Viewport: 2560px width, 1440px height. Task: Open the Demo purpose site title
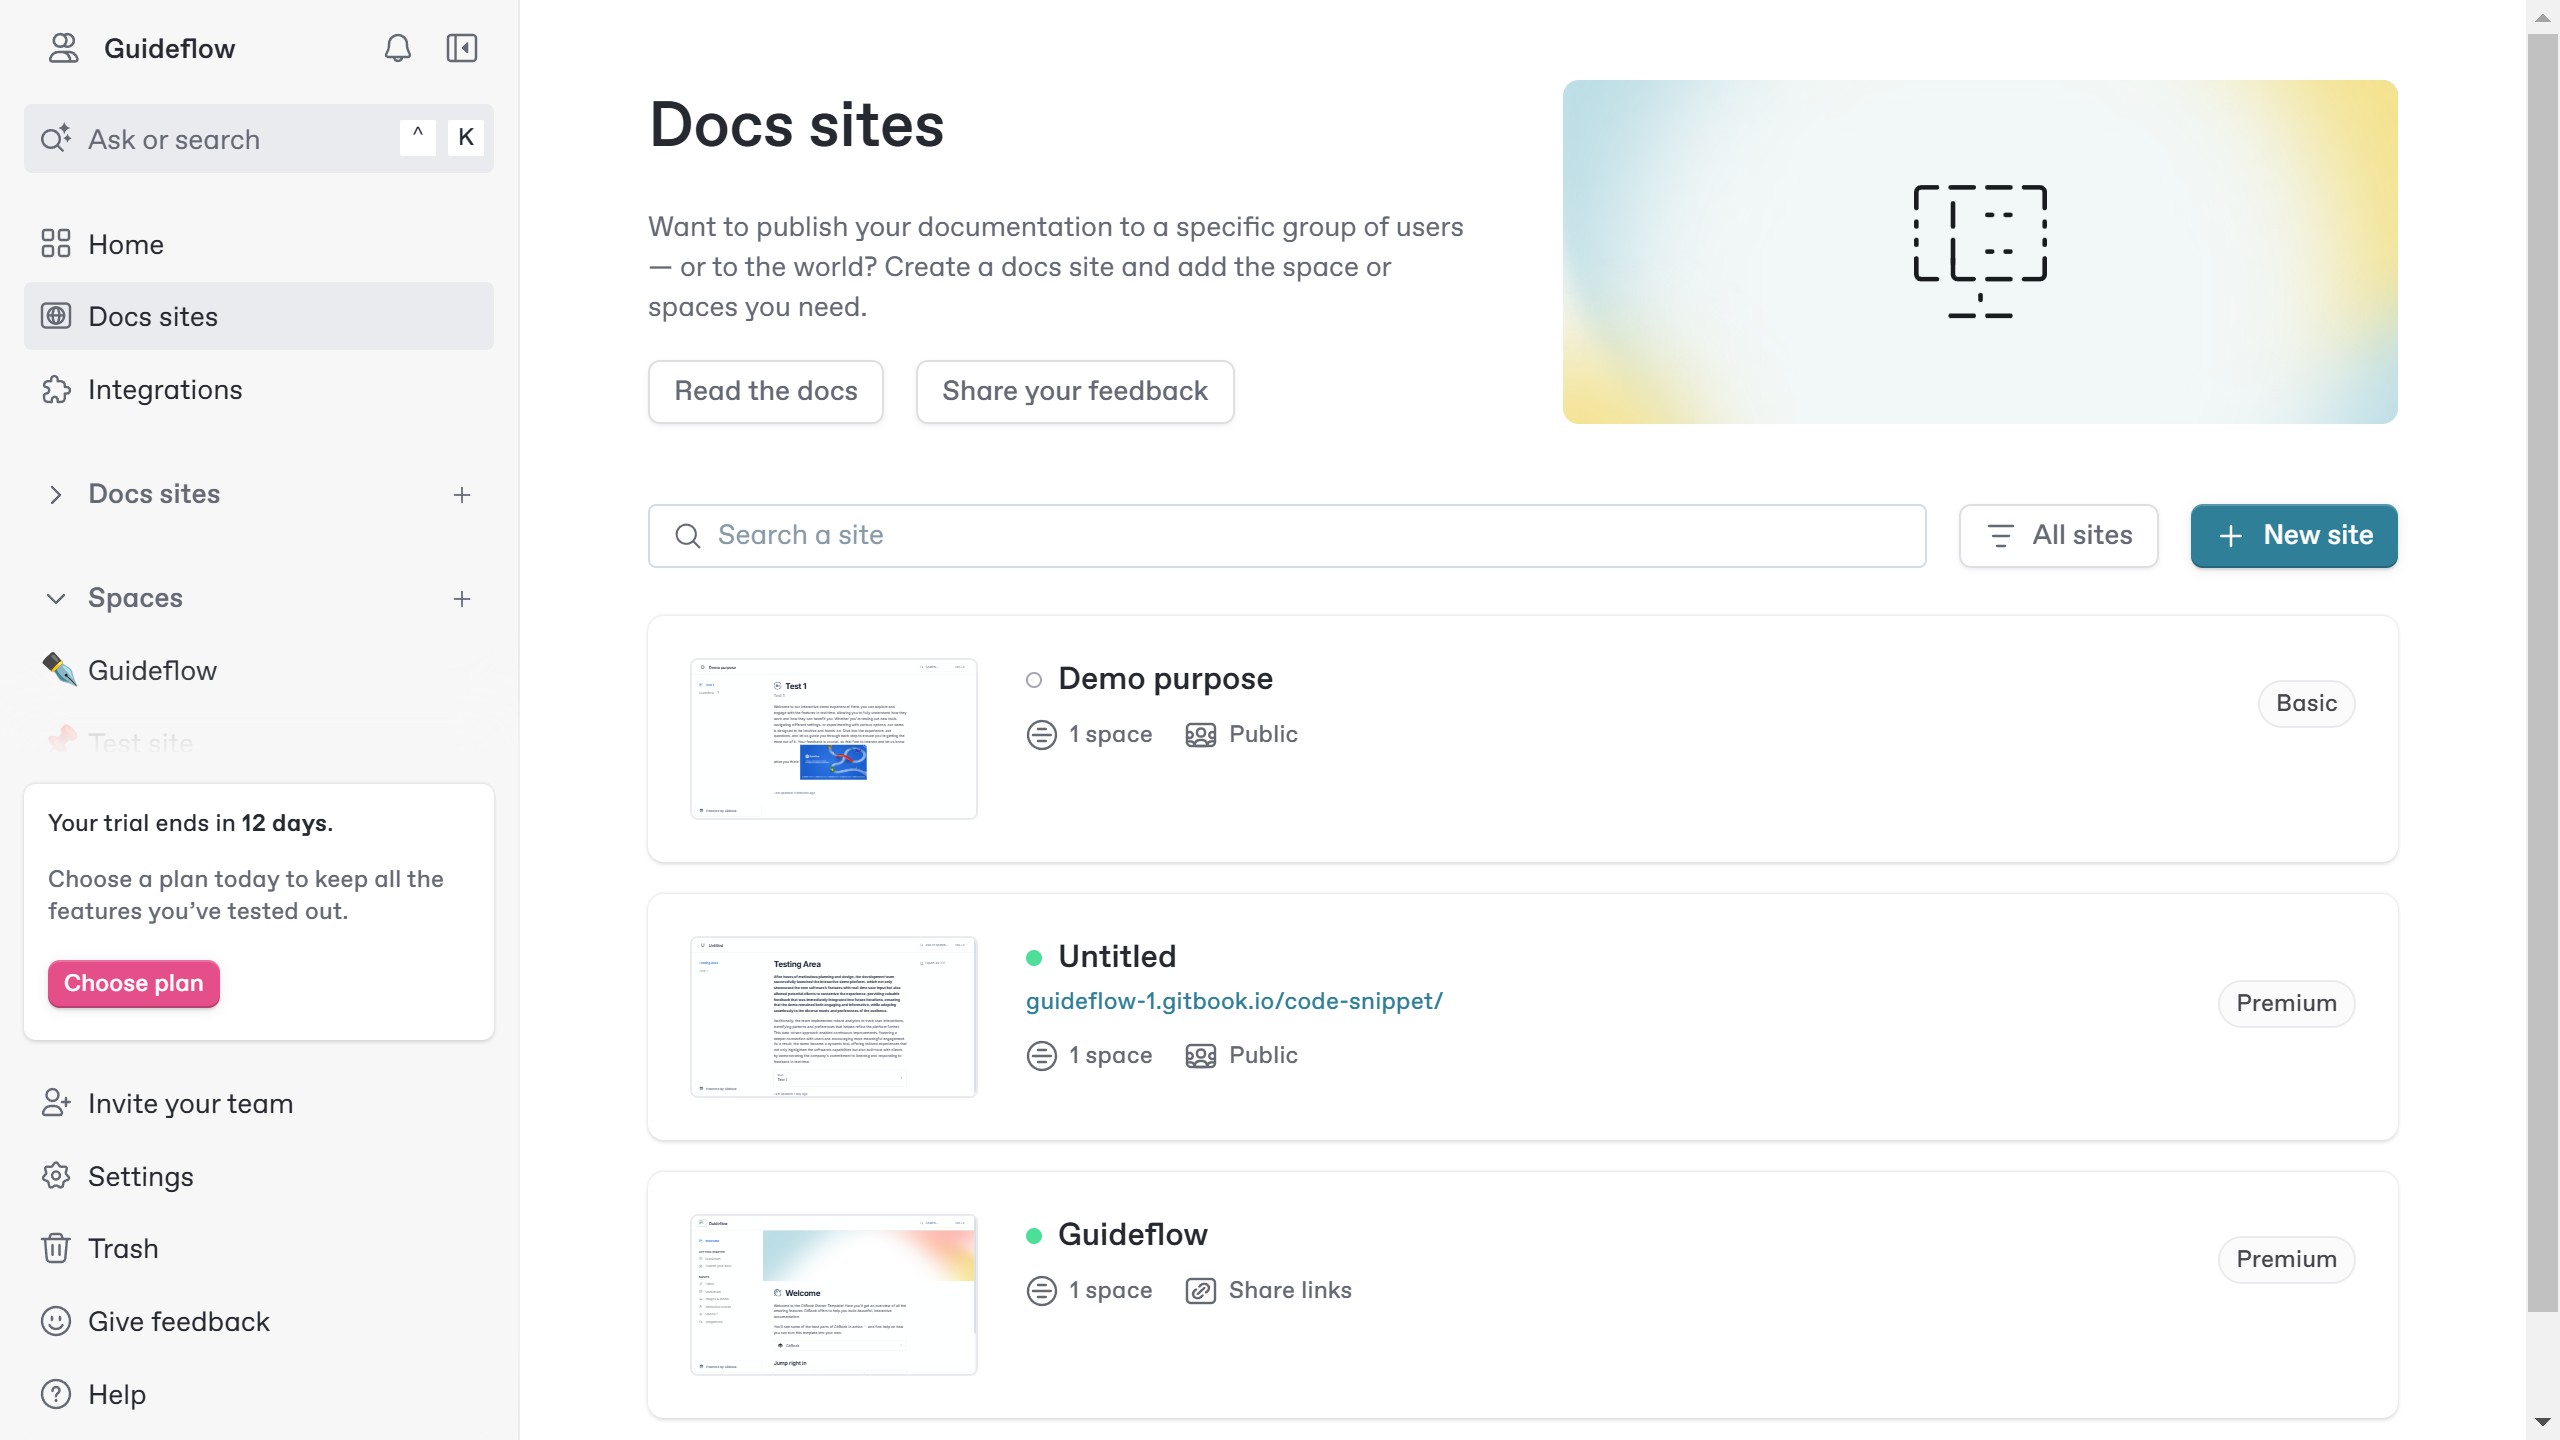(1165, 679)
